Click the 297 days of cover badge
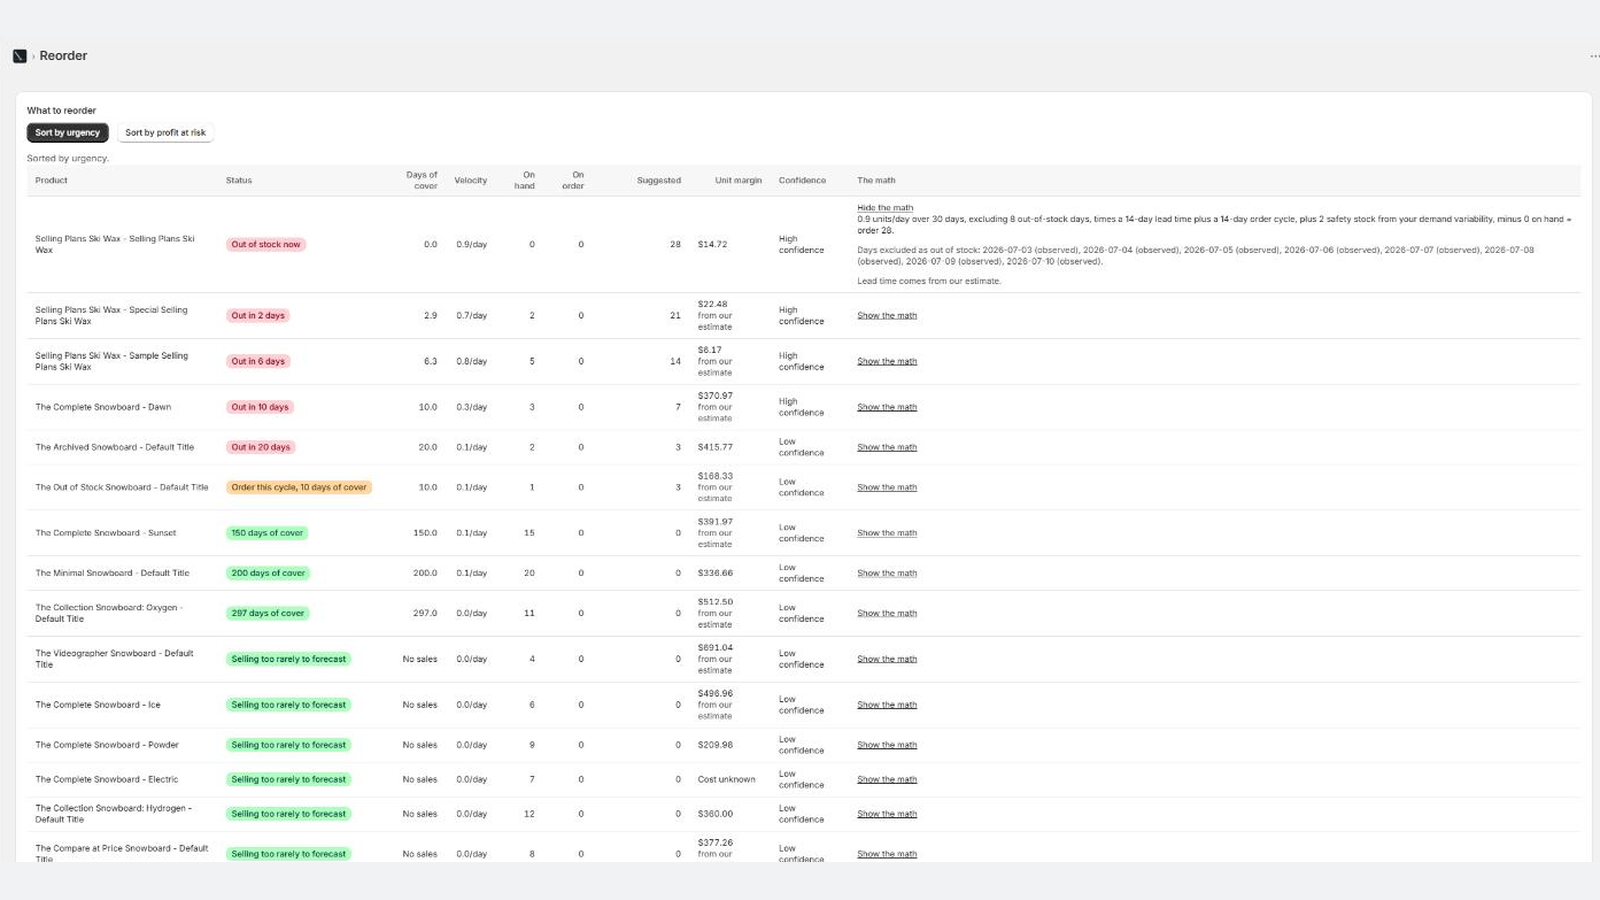Screen dimensions: 1600x900 pyautogui.click(x=268, y=614)
